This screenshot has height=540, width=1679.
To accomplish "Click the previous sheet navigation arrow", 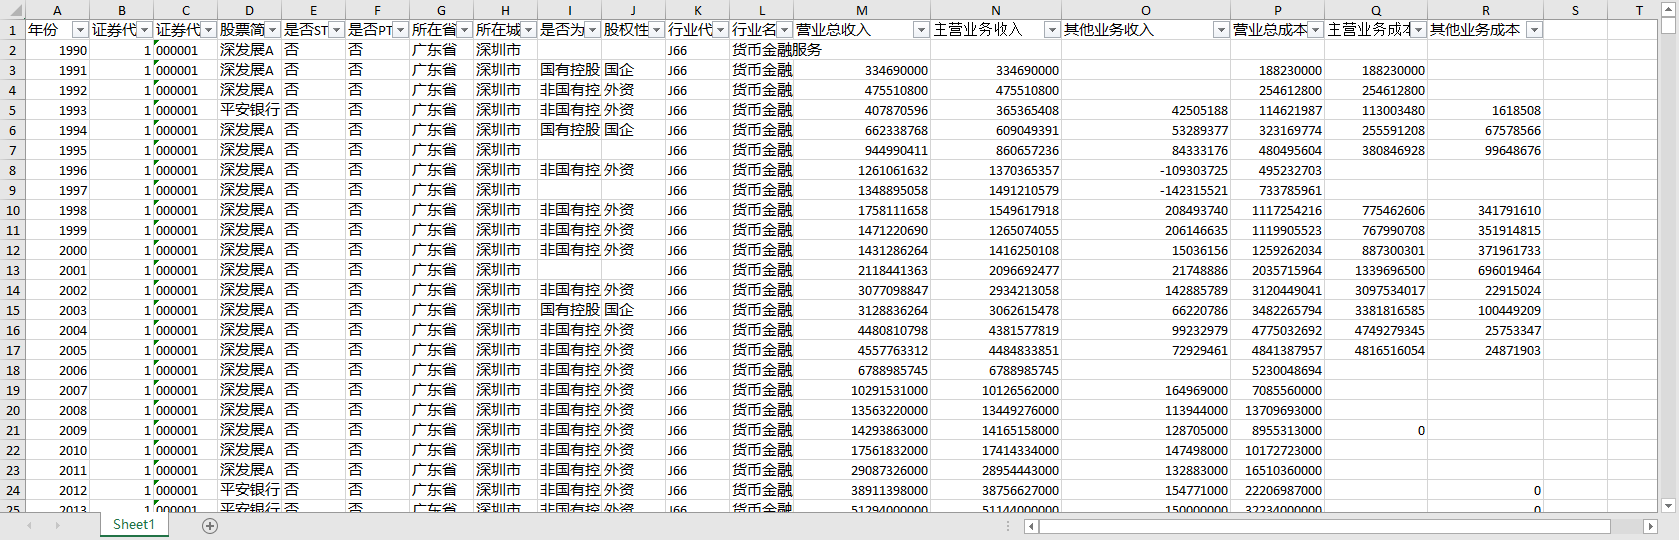I will click(x=29, y=525).
